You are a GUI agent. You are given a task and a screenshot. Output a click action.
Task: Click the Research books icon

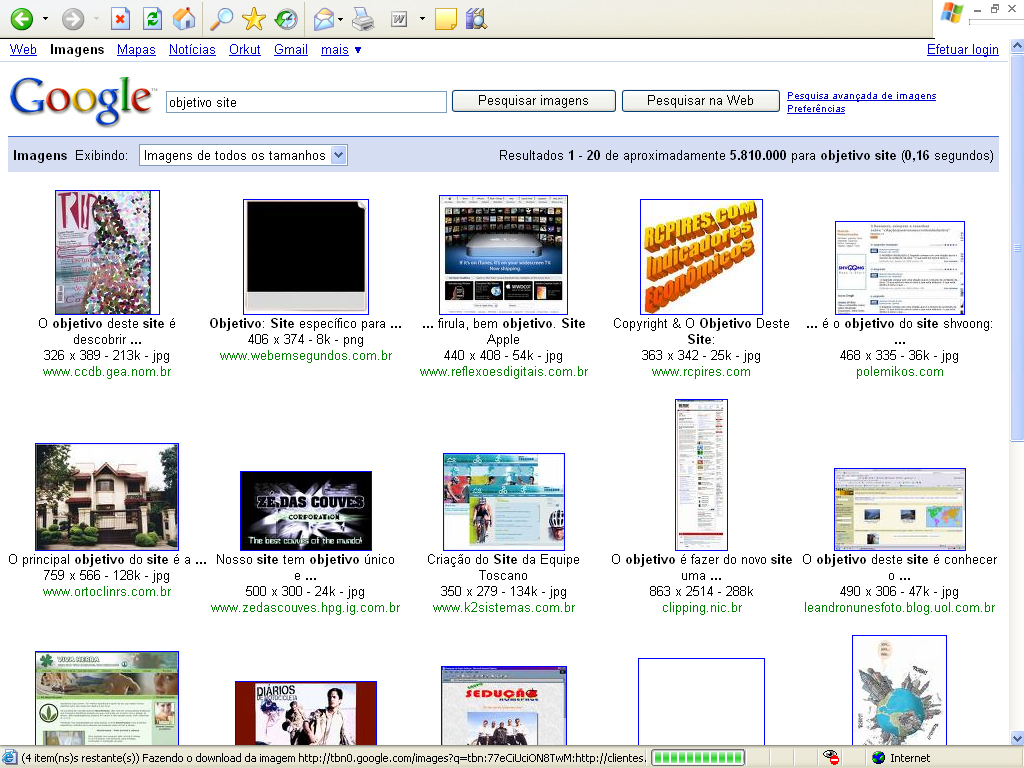[x=476, y=18]
